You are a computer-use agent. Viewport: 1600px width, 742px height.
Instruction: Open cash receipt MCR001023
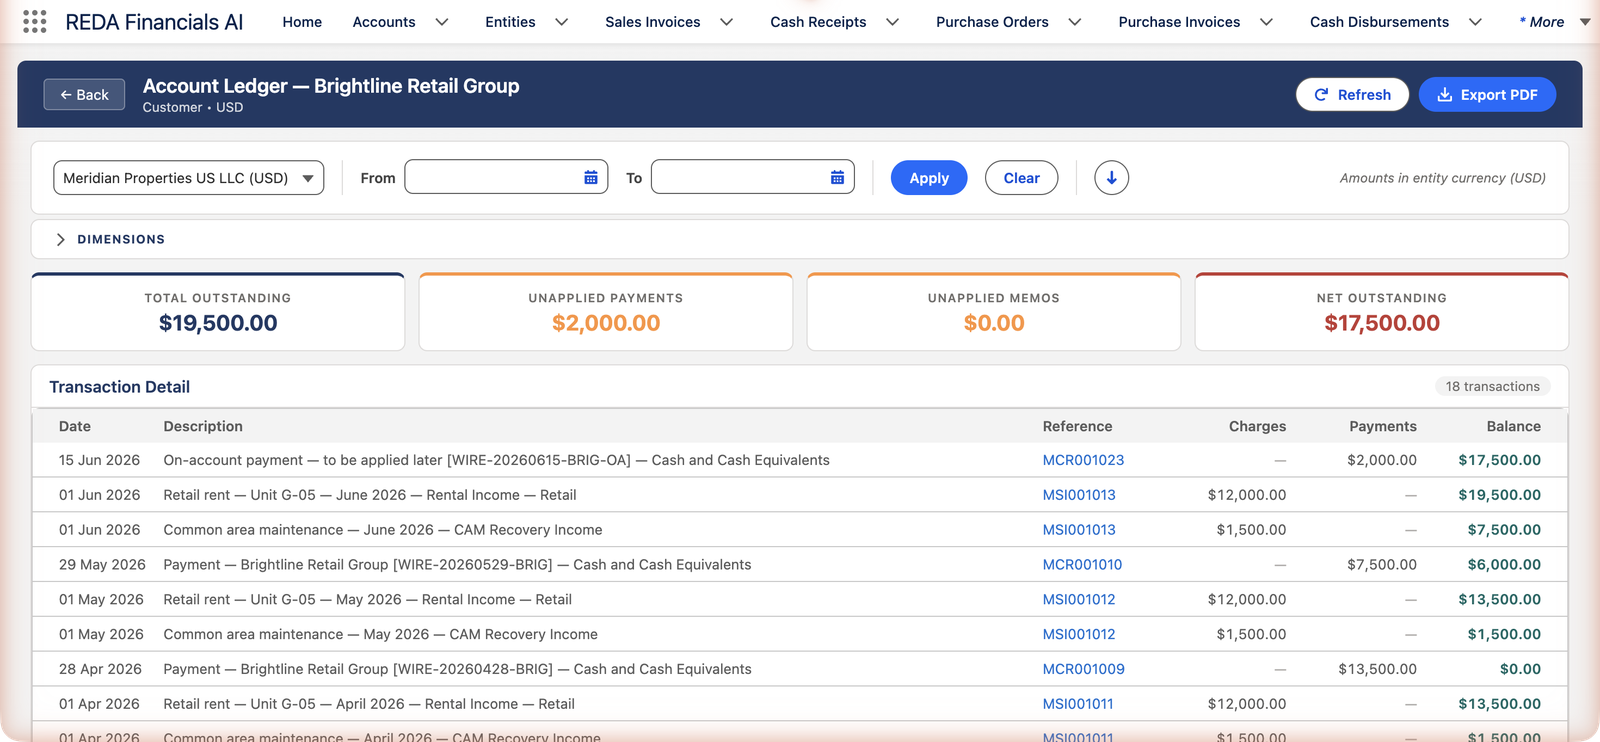coord(1083,460)
